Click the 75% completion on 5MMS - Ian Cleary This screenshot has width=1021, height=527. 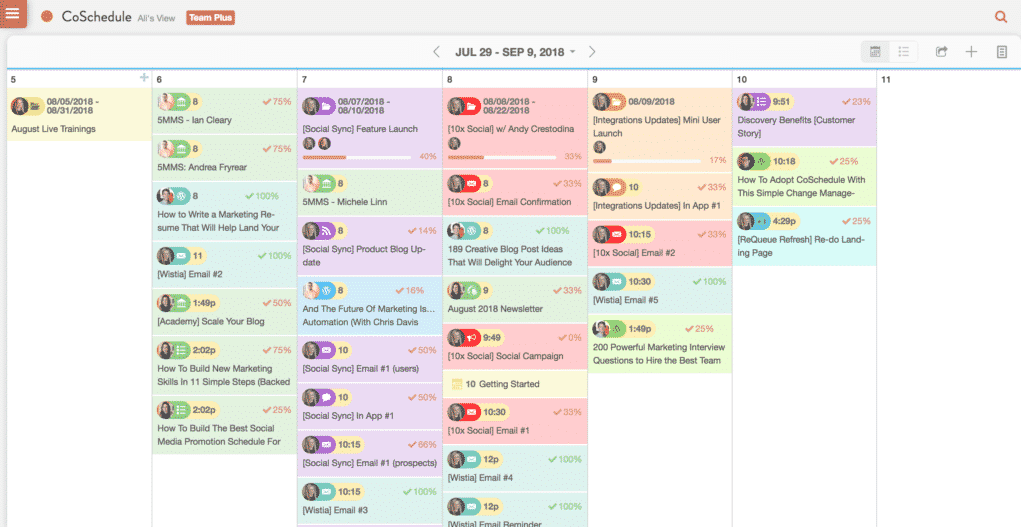[x=277, y=102]
